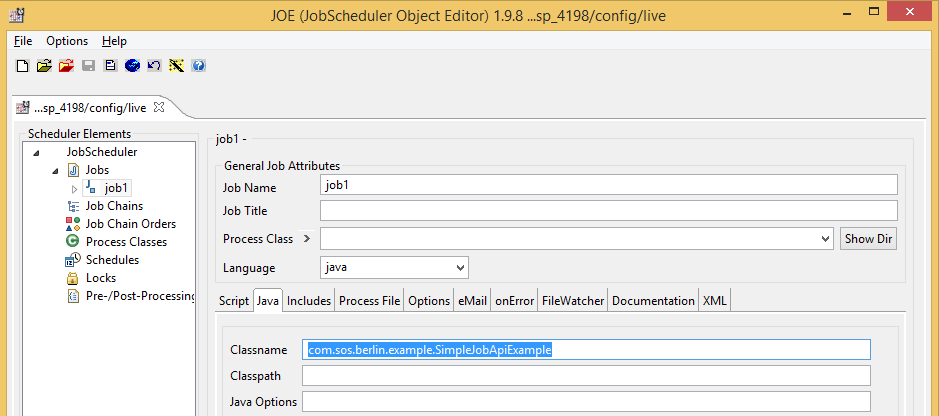Click the undo arrow toolbar icon
Viewport: 939px width, 416px height.
(x=154, y=66)
